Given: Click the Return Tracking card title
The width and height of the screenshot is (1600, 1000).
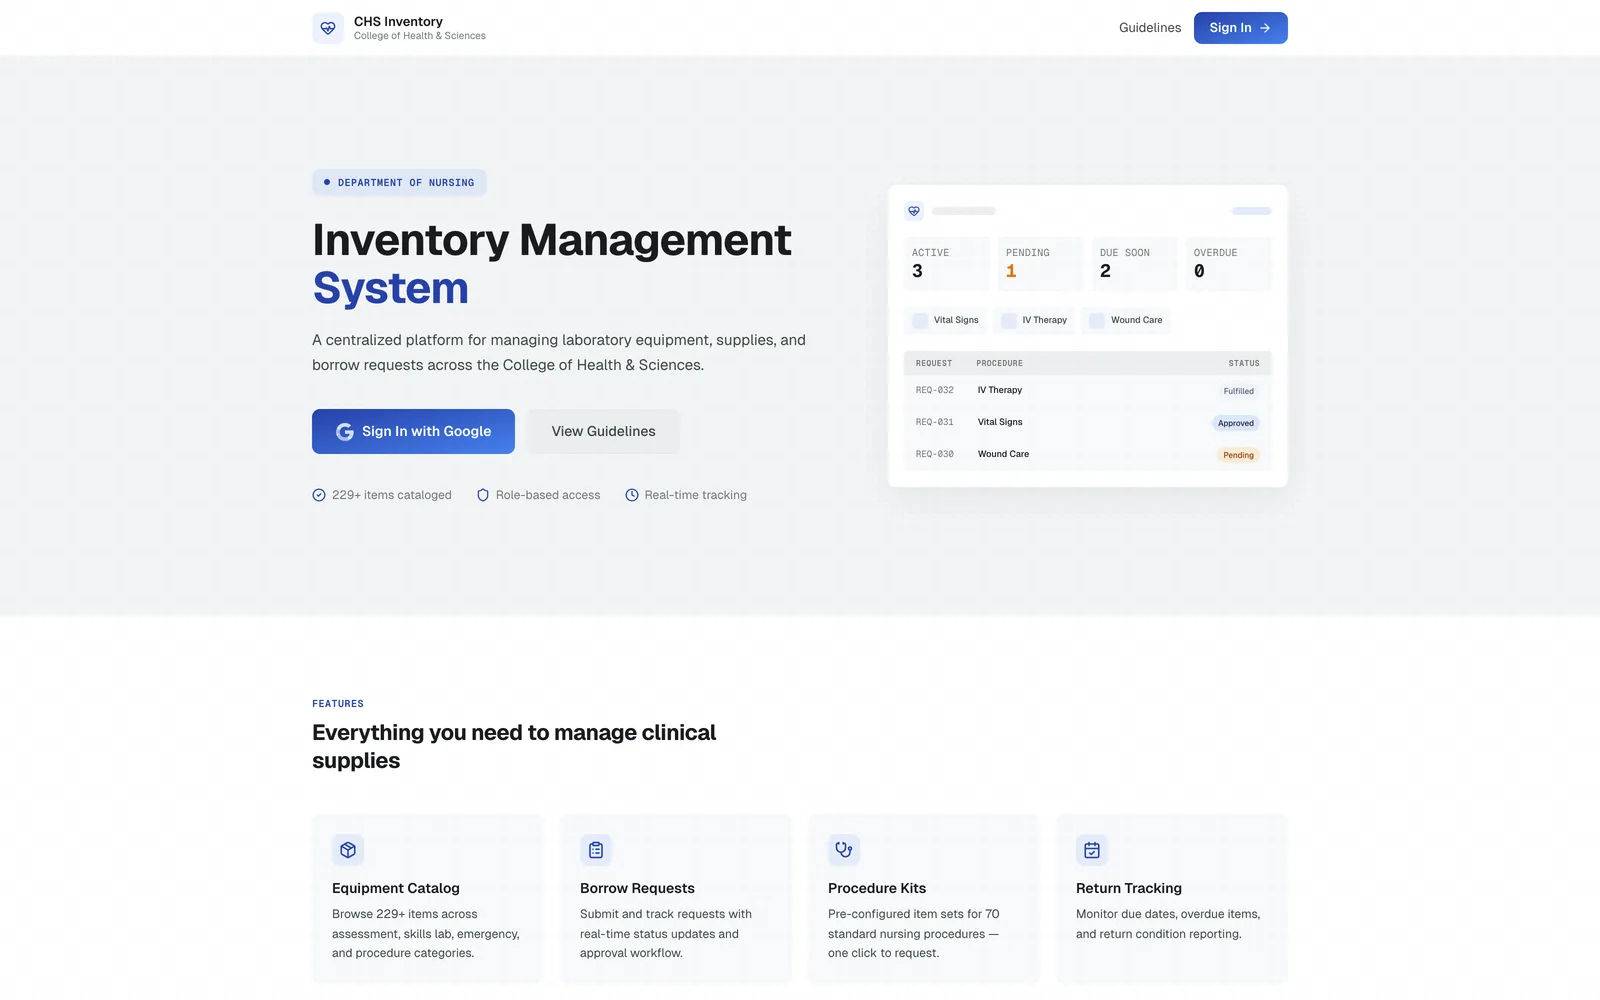Looking at the screenshot, I should [1129, 888].
